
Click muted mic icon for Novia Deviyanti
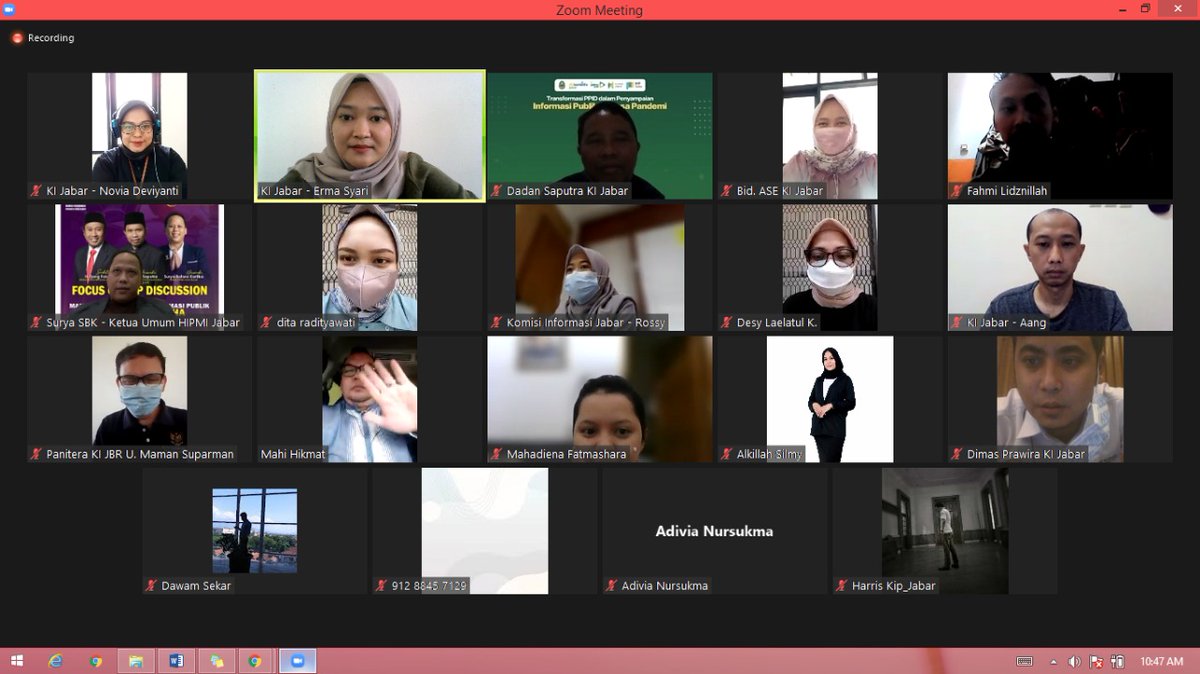(x=37, y=191)
